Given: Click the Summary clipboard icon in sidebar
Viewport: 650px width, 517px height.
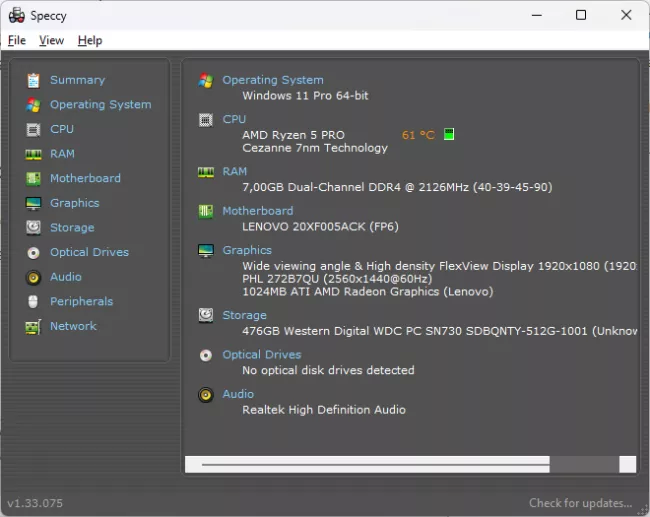Looking at the screenshot, I should click(33, 80).
